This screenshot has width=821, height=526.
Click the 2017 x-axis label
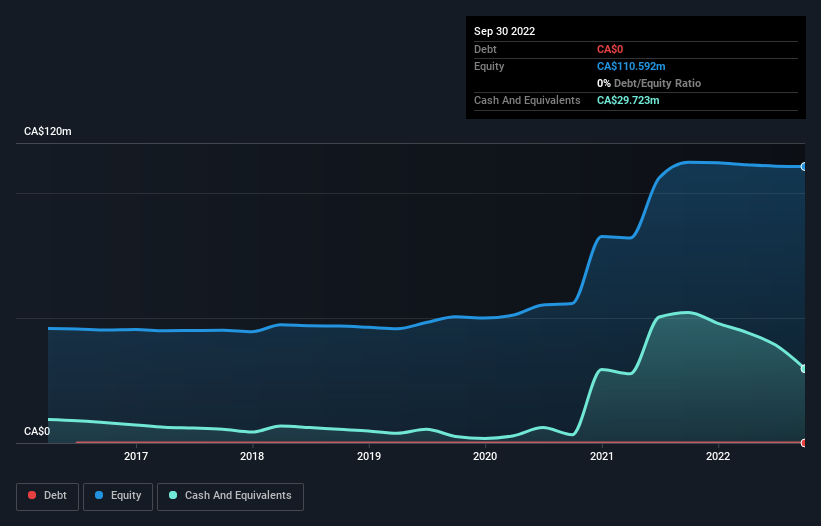(136, 456)
